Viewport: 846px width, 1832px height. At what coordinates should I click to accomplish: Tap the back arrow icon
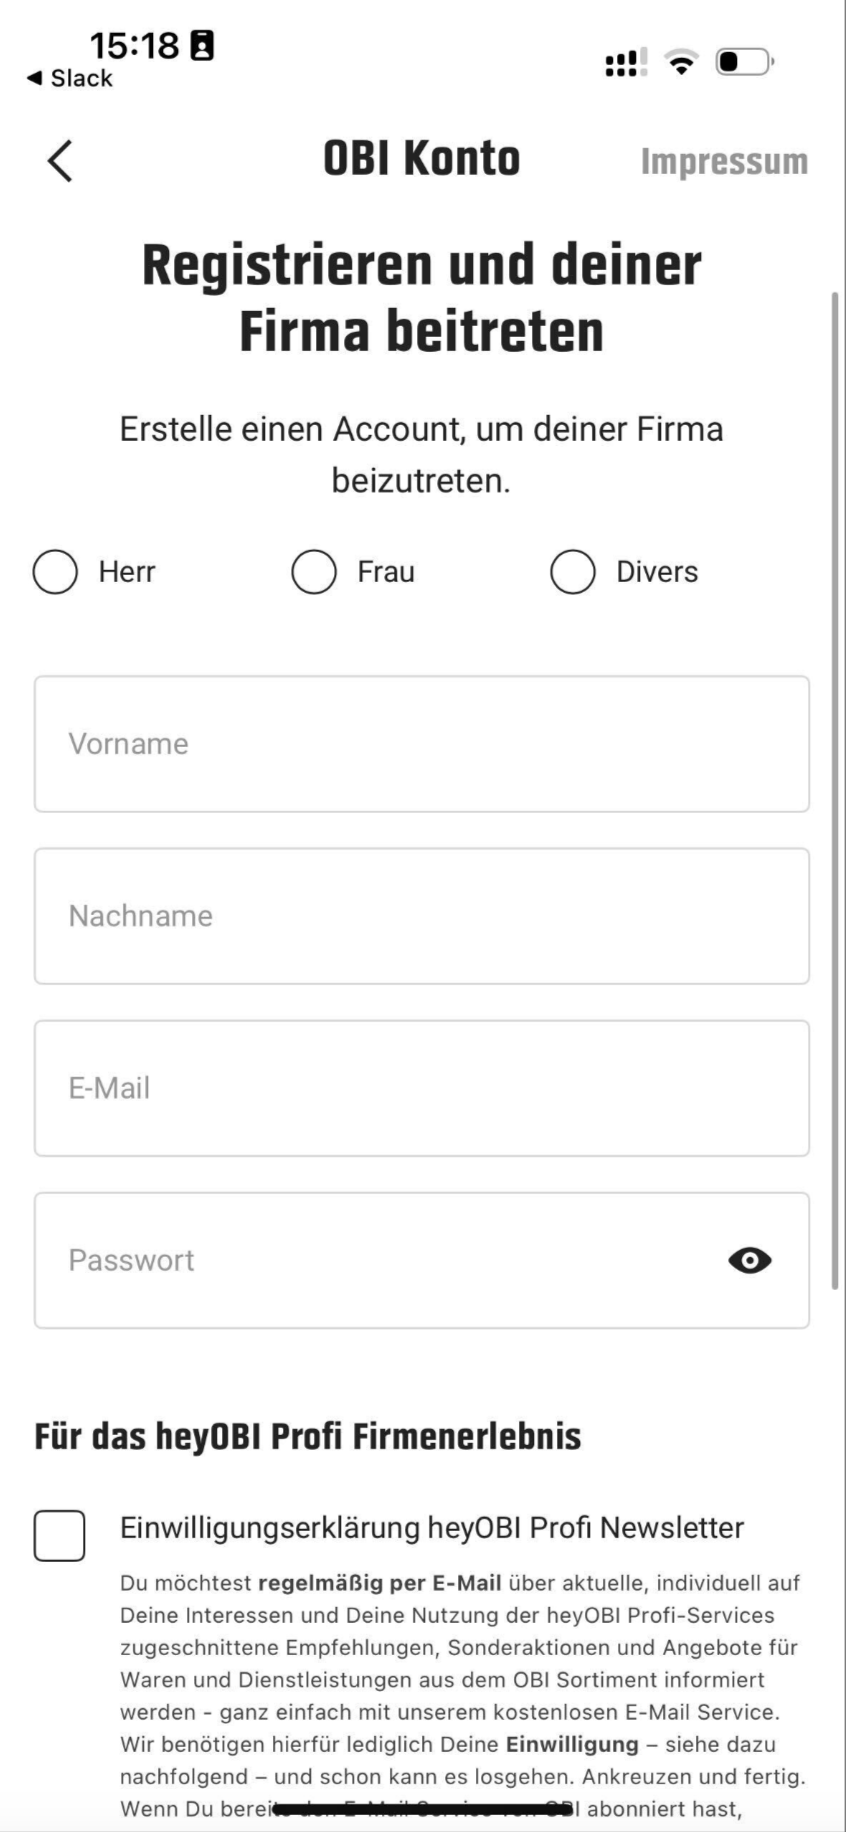click(x=60, y=161)
